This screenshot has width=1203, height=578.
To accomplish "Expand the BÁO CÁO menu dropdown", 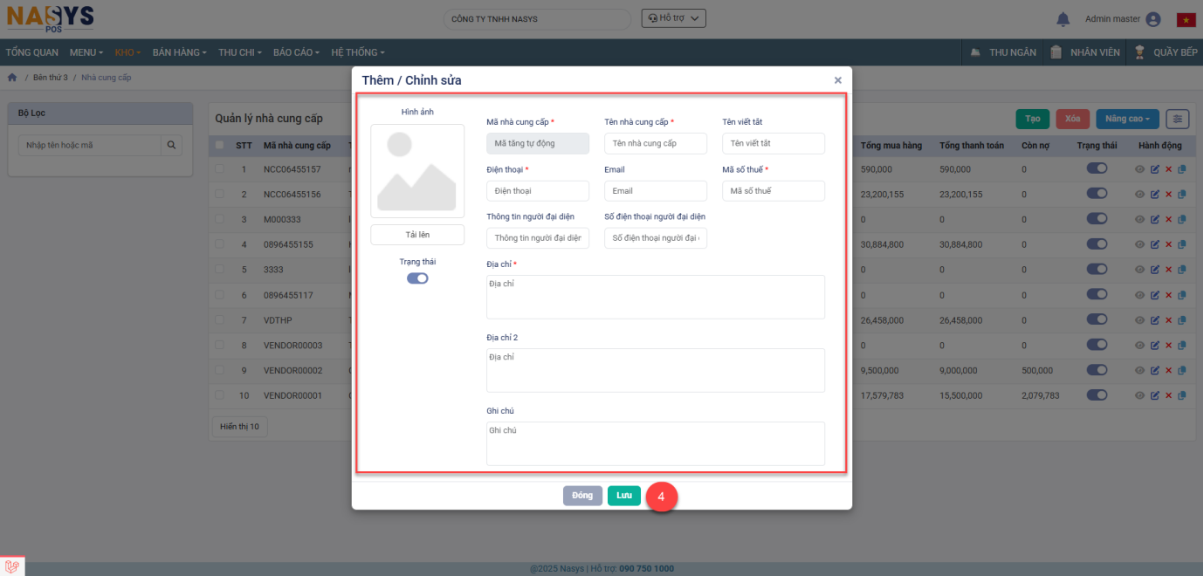I will [298, 52].
